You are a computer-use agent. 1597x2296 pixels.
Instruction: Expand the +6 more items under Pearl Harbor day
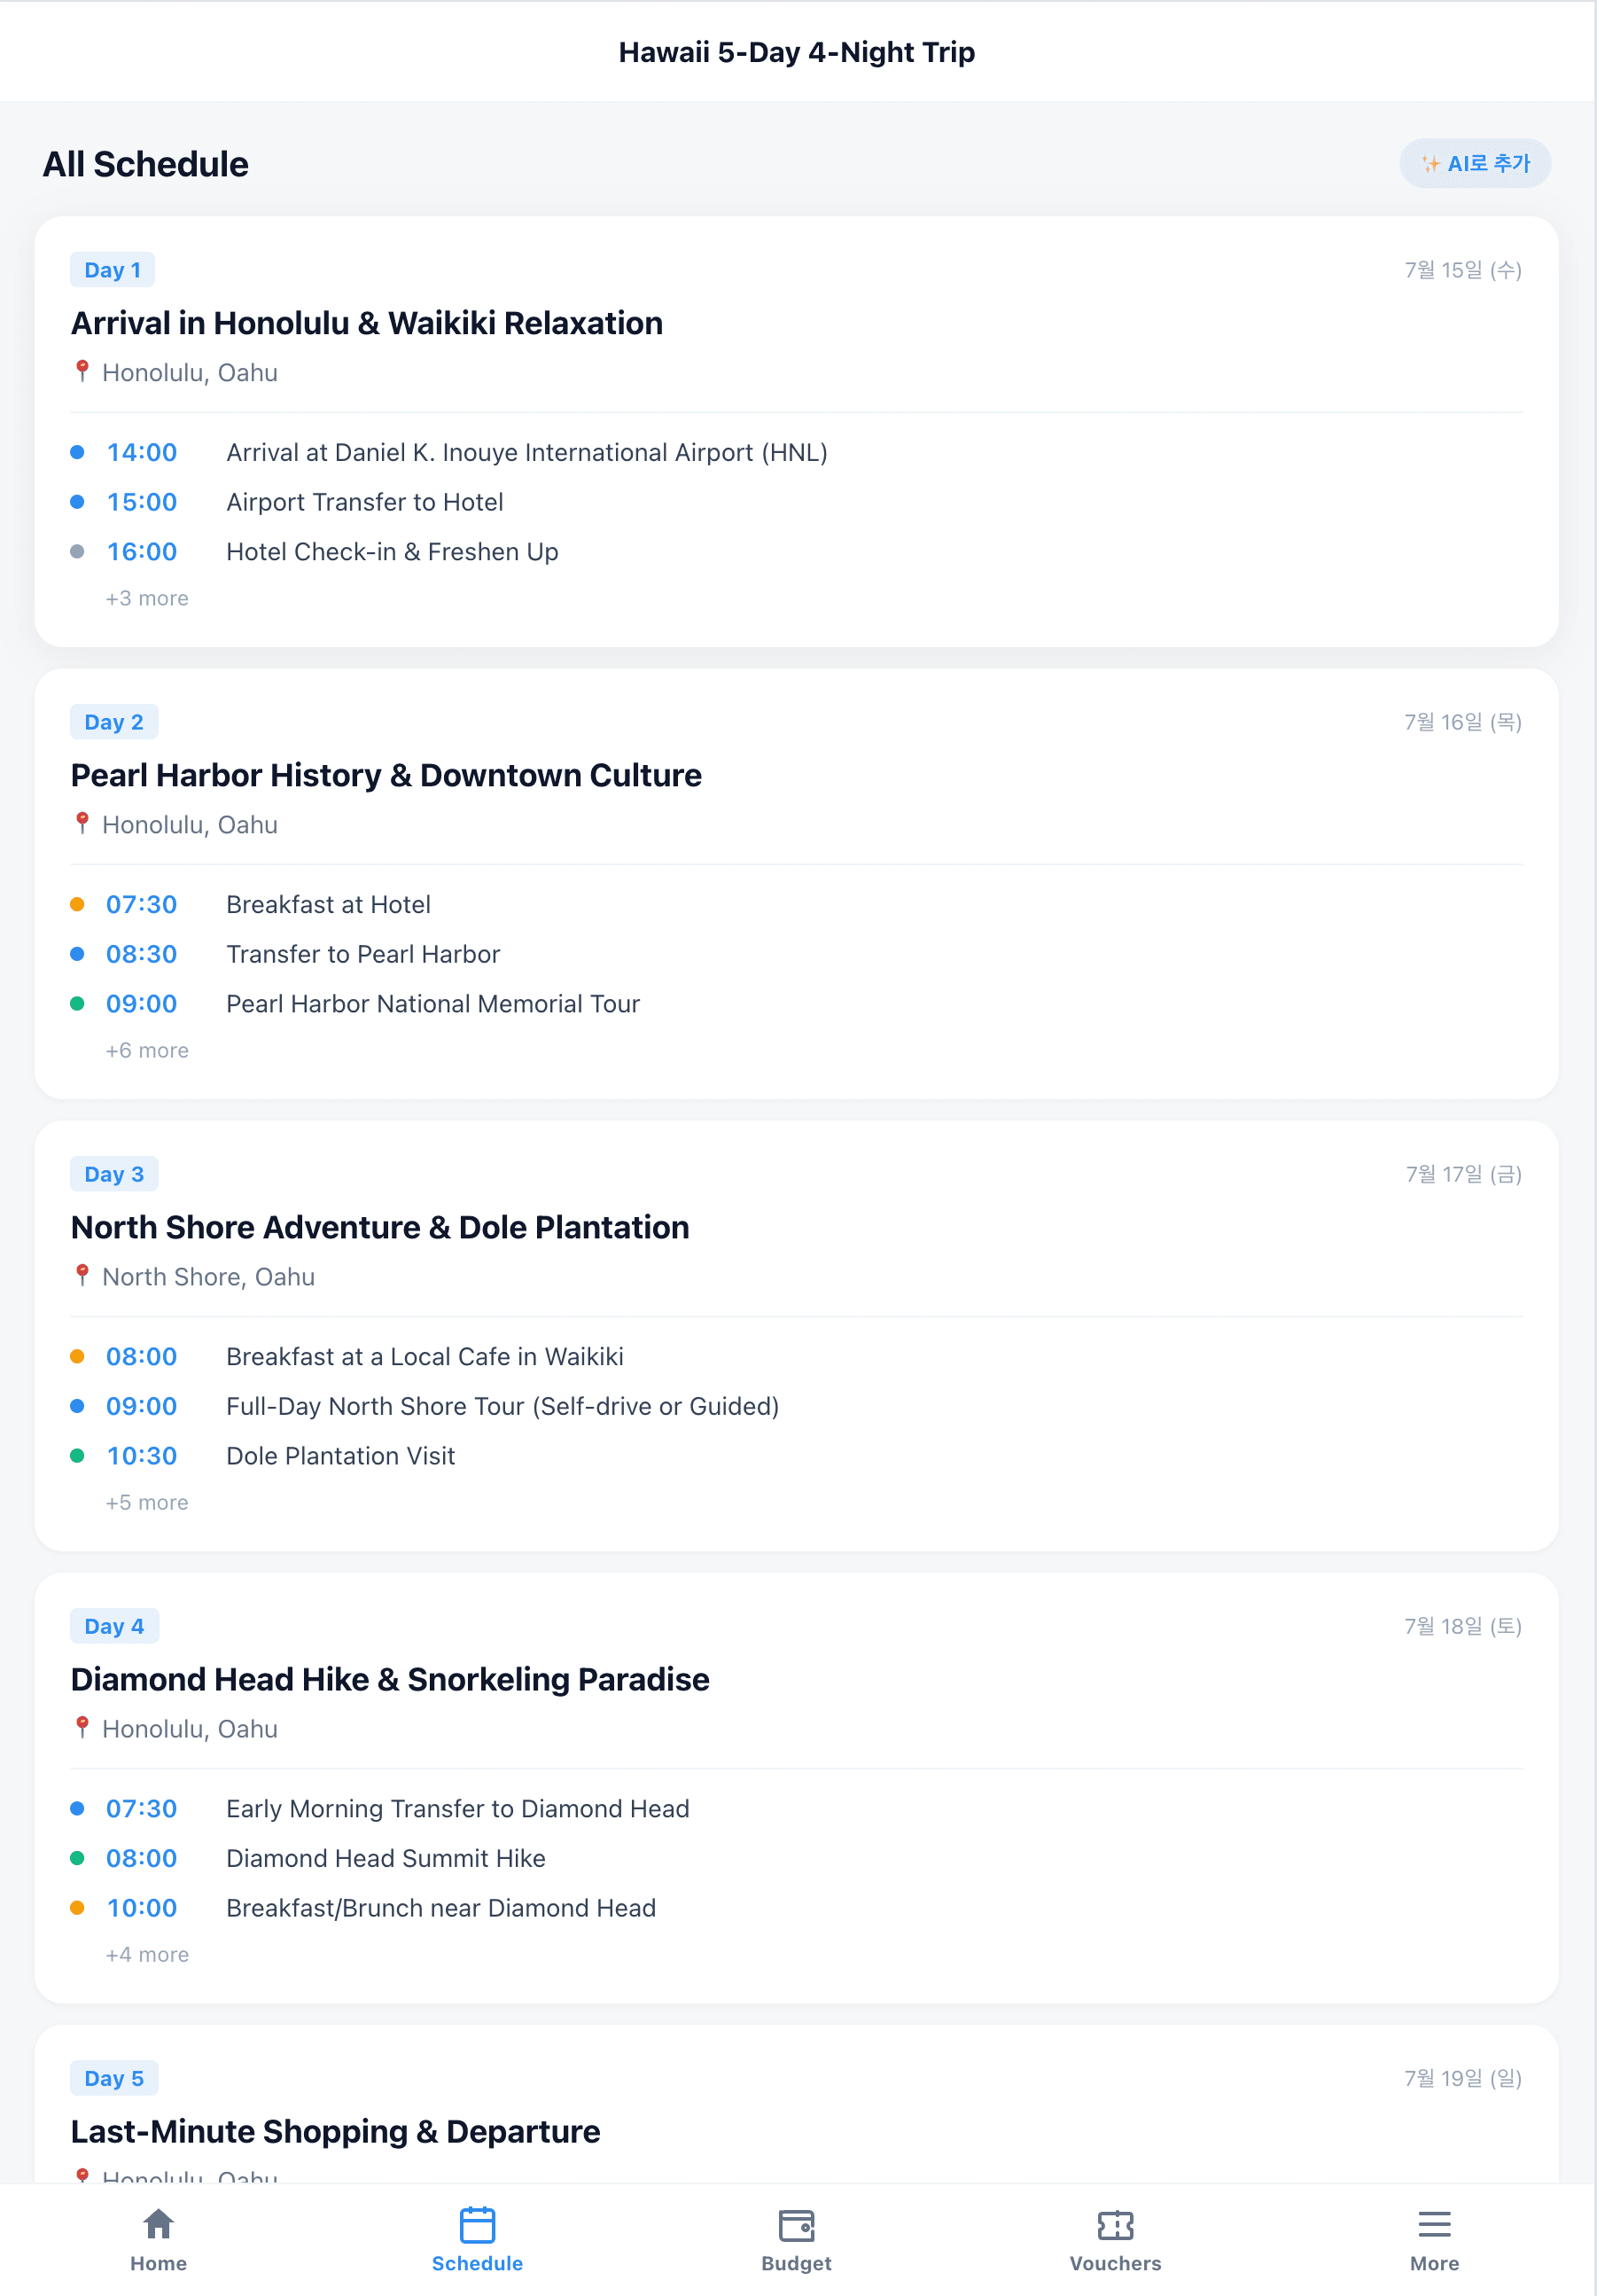click(147, 1049)
